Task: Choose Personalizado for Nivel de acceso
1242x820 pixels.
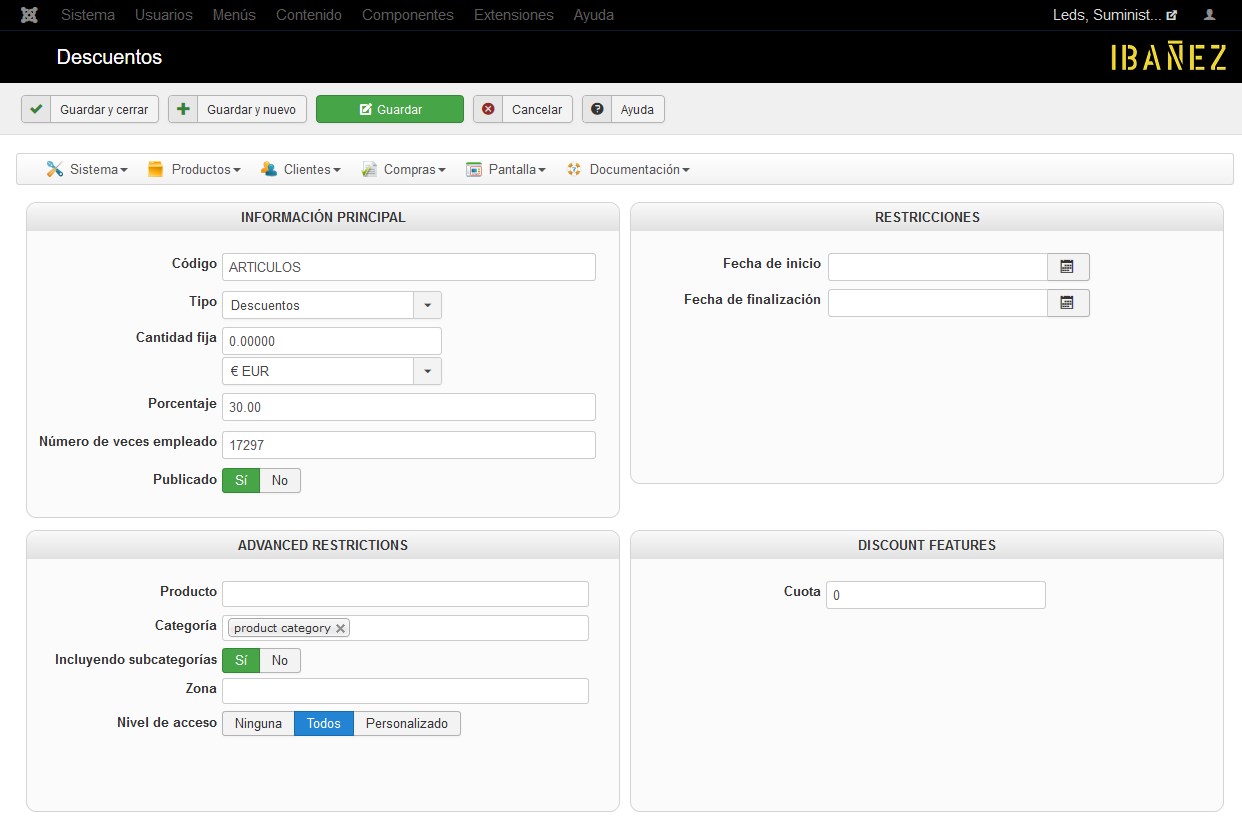Action: [407, 723]
